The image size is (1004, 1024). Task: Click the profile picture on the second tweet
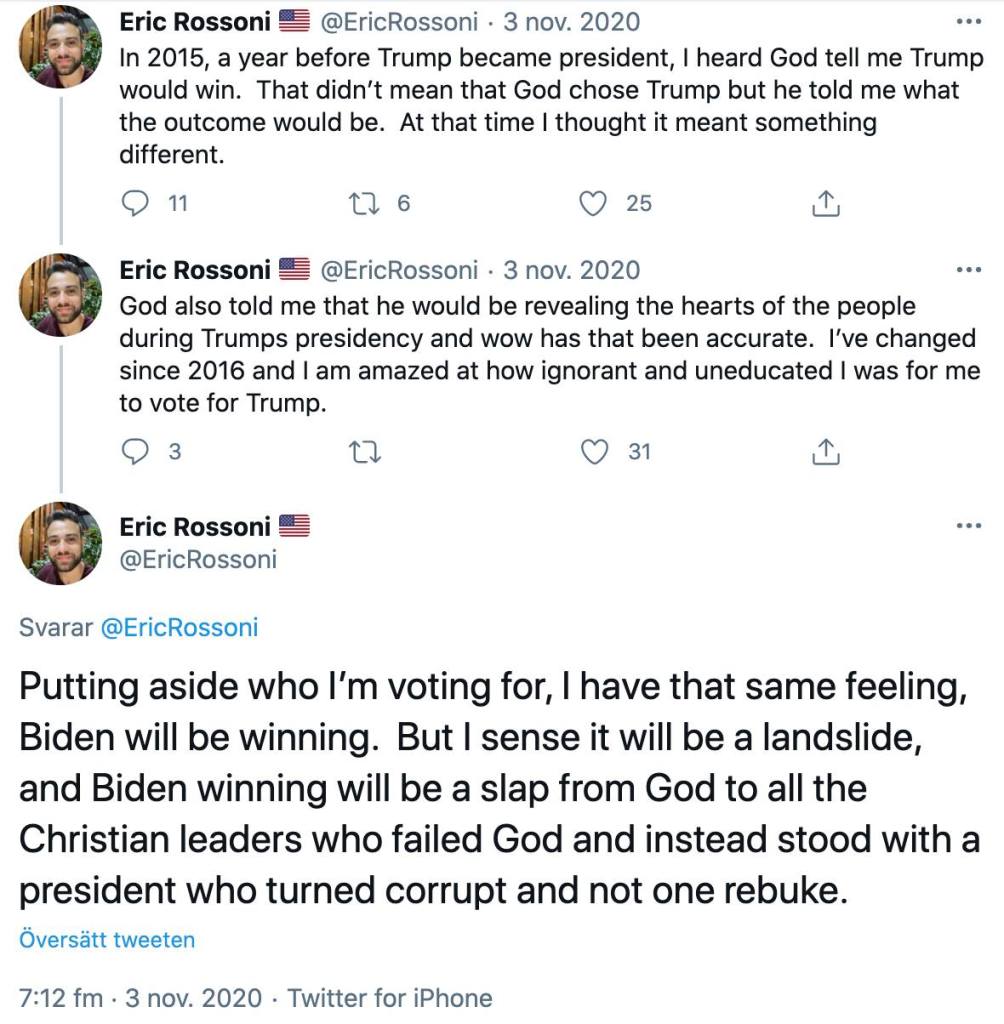(61, 294)
